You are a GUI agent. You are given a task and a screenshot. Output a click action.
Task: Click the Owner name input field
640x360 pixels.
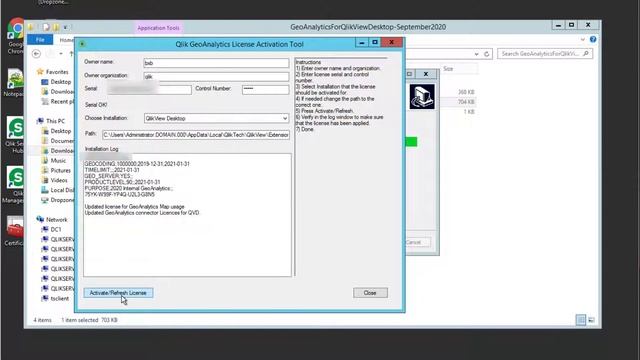(x=216, y=63)
